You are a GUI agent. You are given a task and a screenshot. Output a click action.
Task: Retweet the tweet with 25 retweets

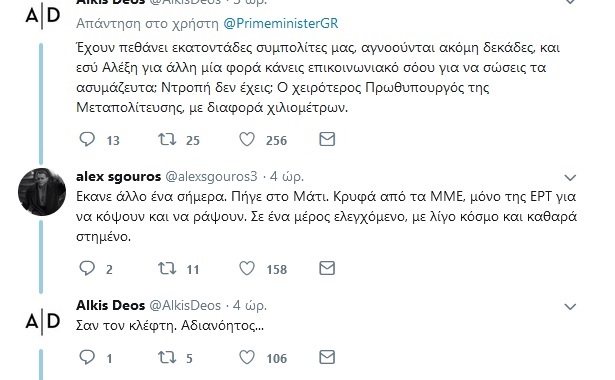(x=167, y=139)
